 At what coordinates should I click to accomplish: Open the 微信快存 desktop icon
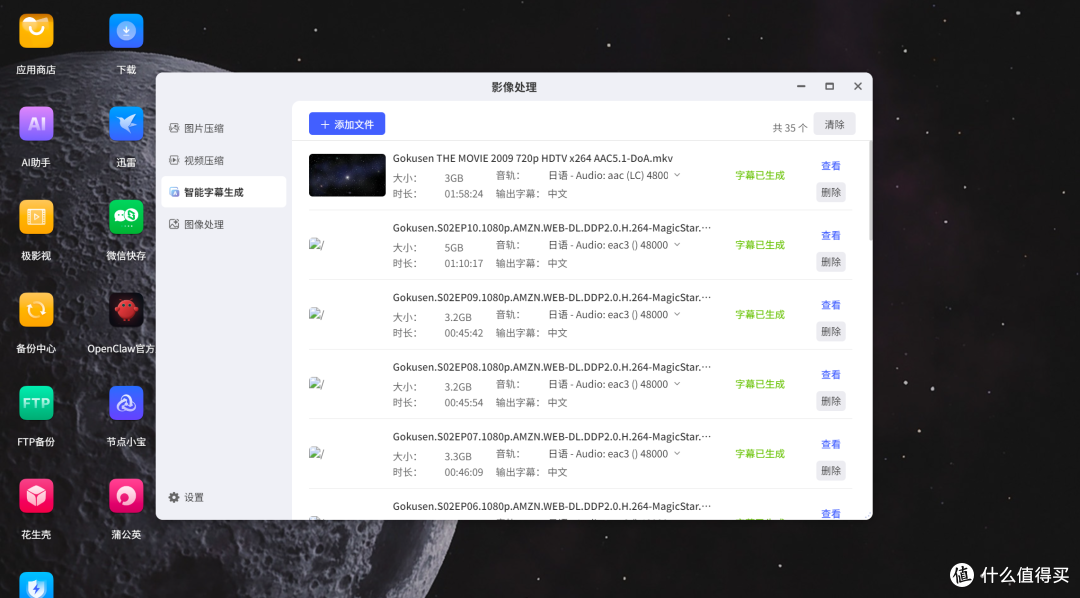126,217
